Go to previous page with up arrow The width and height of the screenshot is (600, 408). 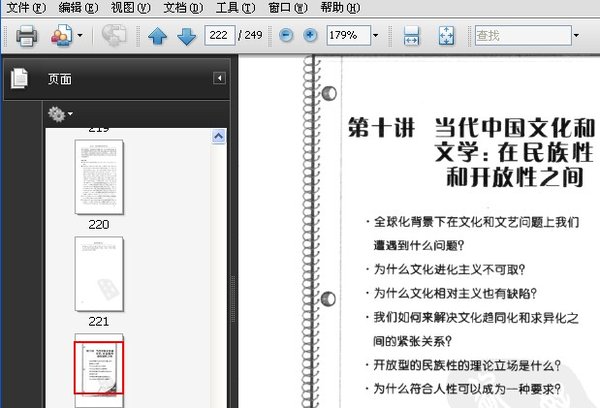pos(157,36)
